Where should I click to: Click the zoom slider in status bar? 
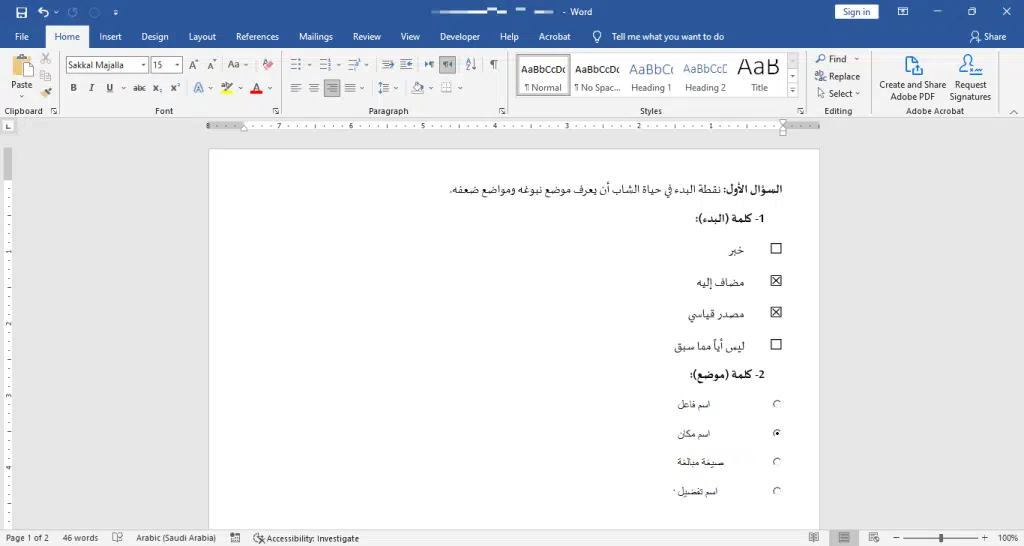940,538
